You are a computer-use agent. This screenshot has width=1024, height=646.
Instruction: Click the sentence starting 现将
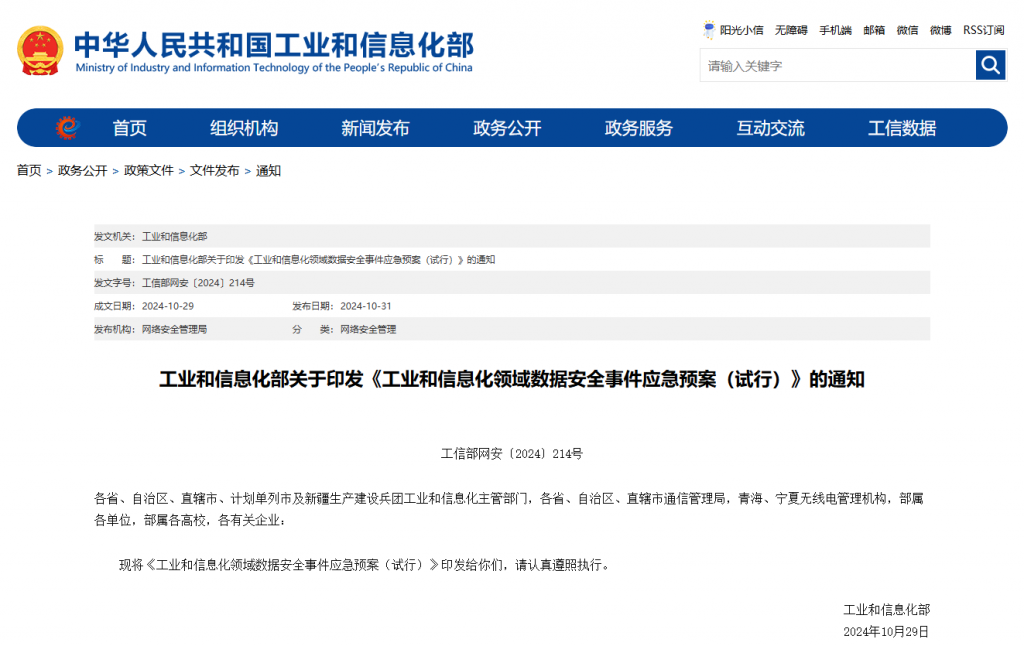click(366, 565)
